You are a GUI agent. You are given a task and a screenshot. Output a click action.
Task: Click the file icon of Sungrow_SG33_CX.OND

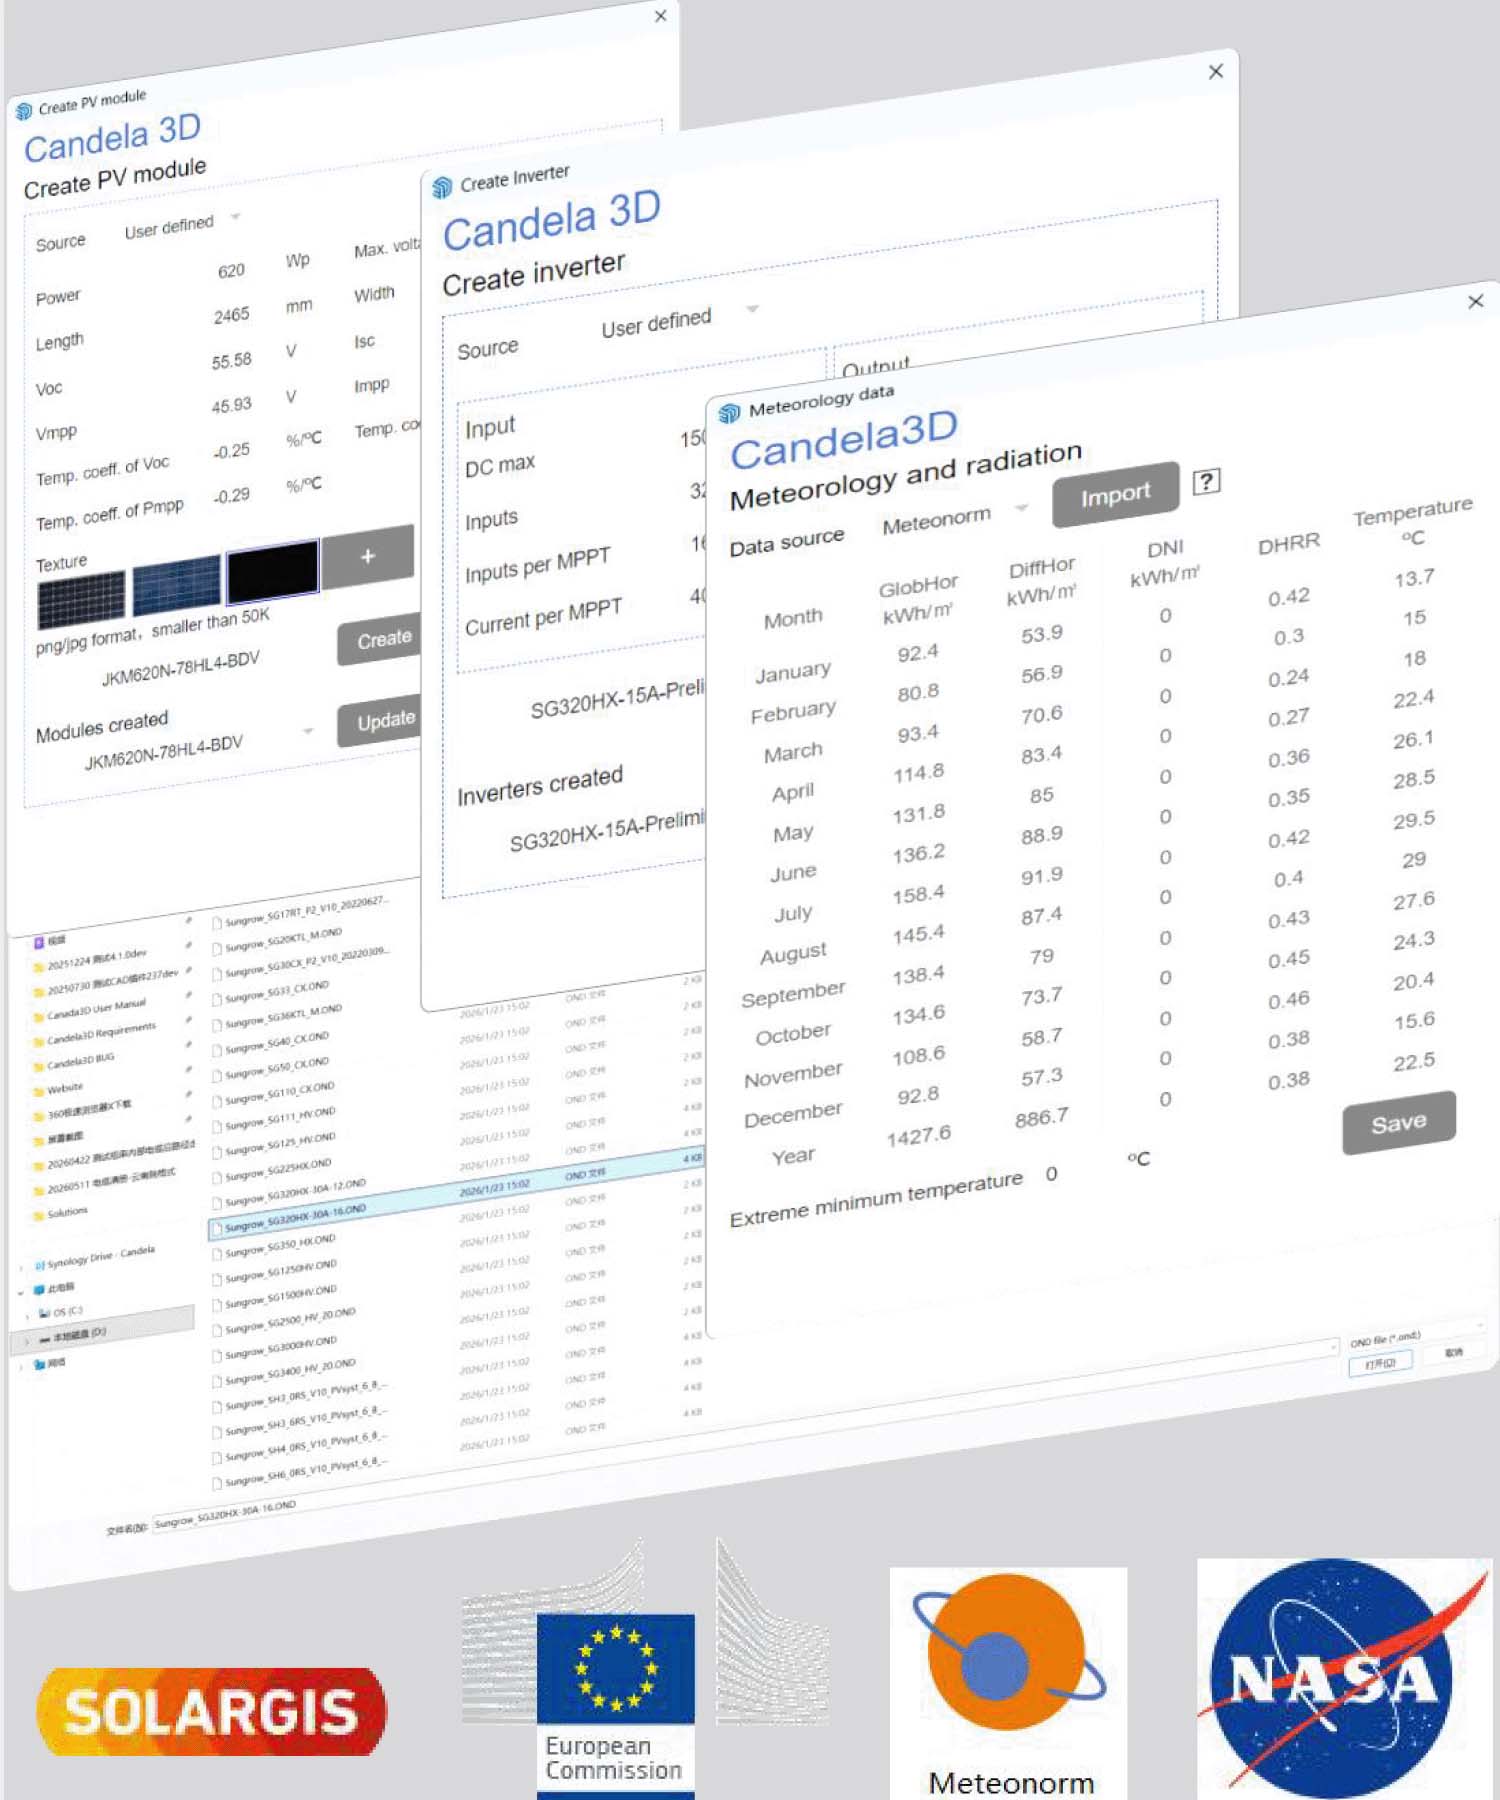click(217, 998)
